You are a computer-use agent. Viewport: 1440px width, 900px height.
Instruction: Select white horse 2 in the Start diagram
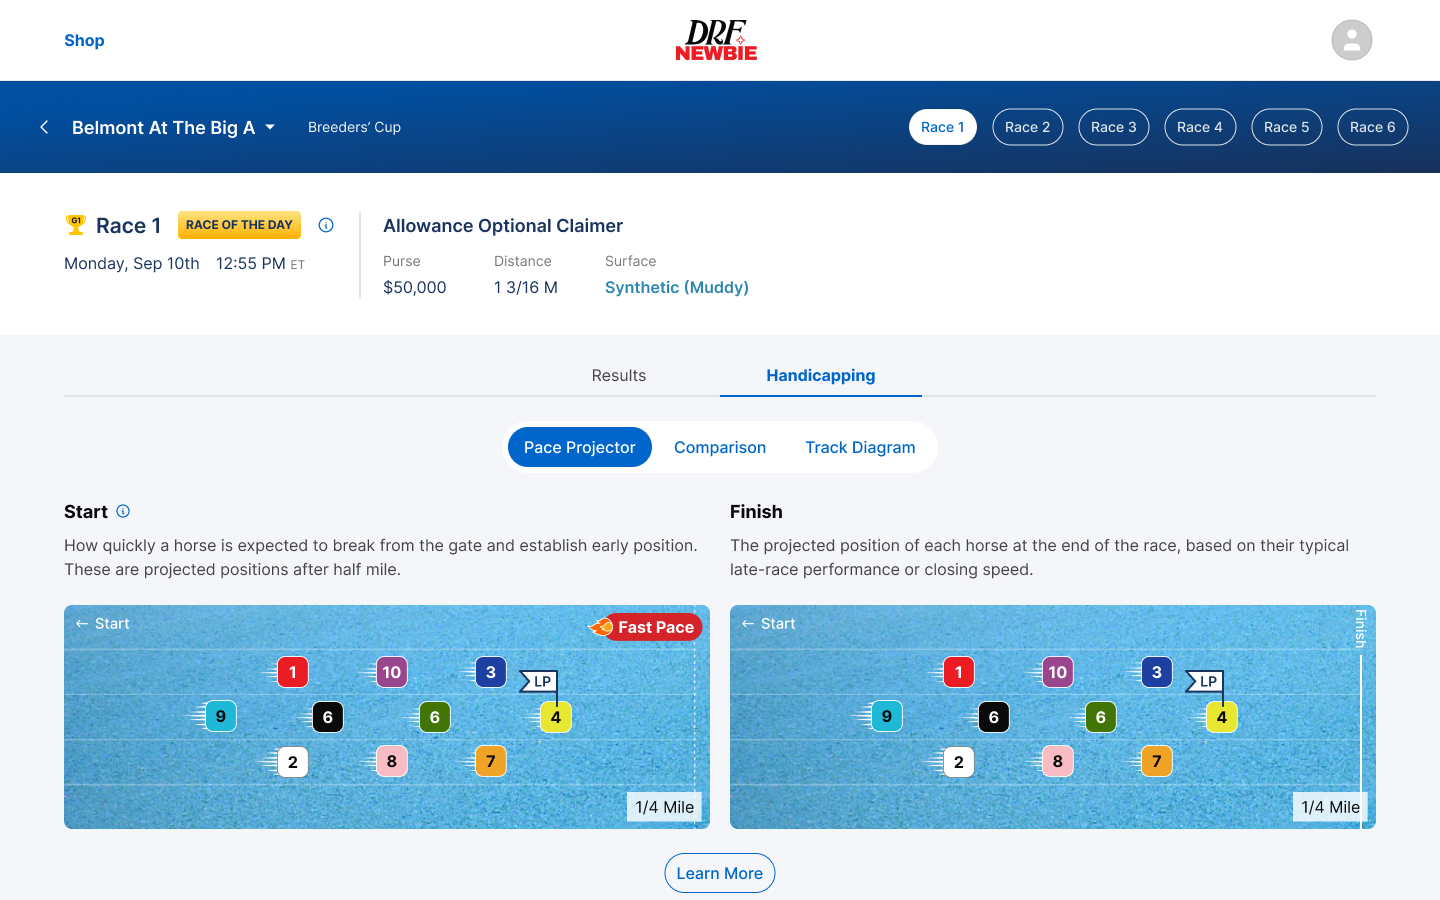click(x=292, y=762)
